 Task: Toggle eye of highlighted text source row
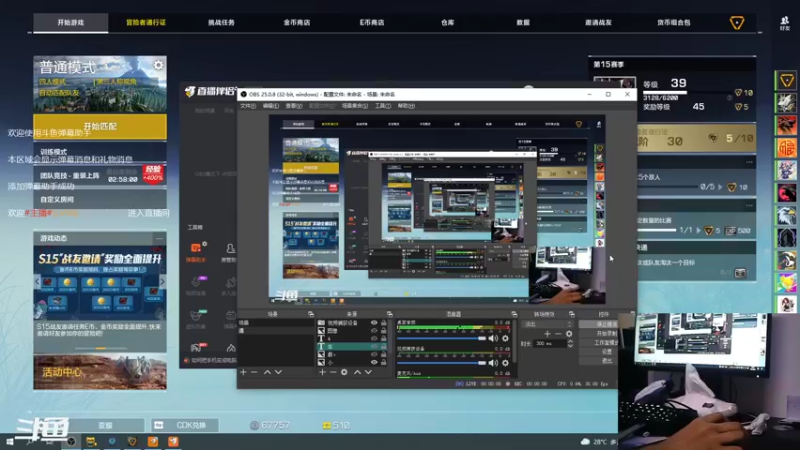[374, 346]
